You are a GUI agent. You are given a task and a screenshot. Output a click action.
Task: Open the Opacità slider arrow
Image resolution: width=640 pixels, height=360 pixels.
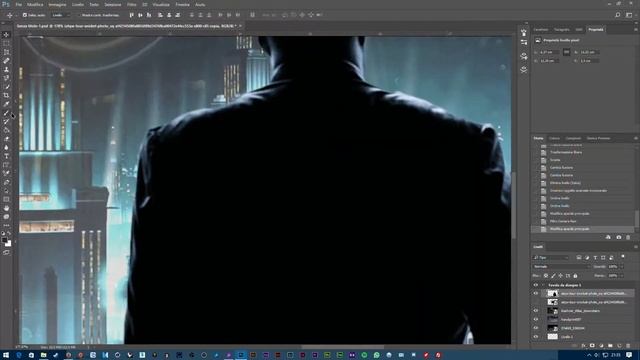tap(622, 267)
